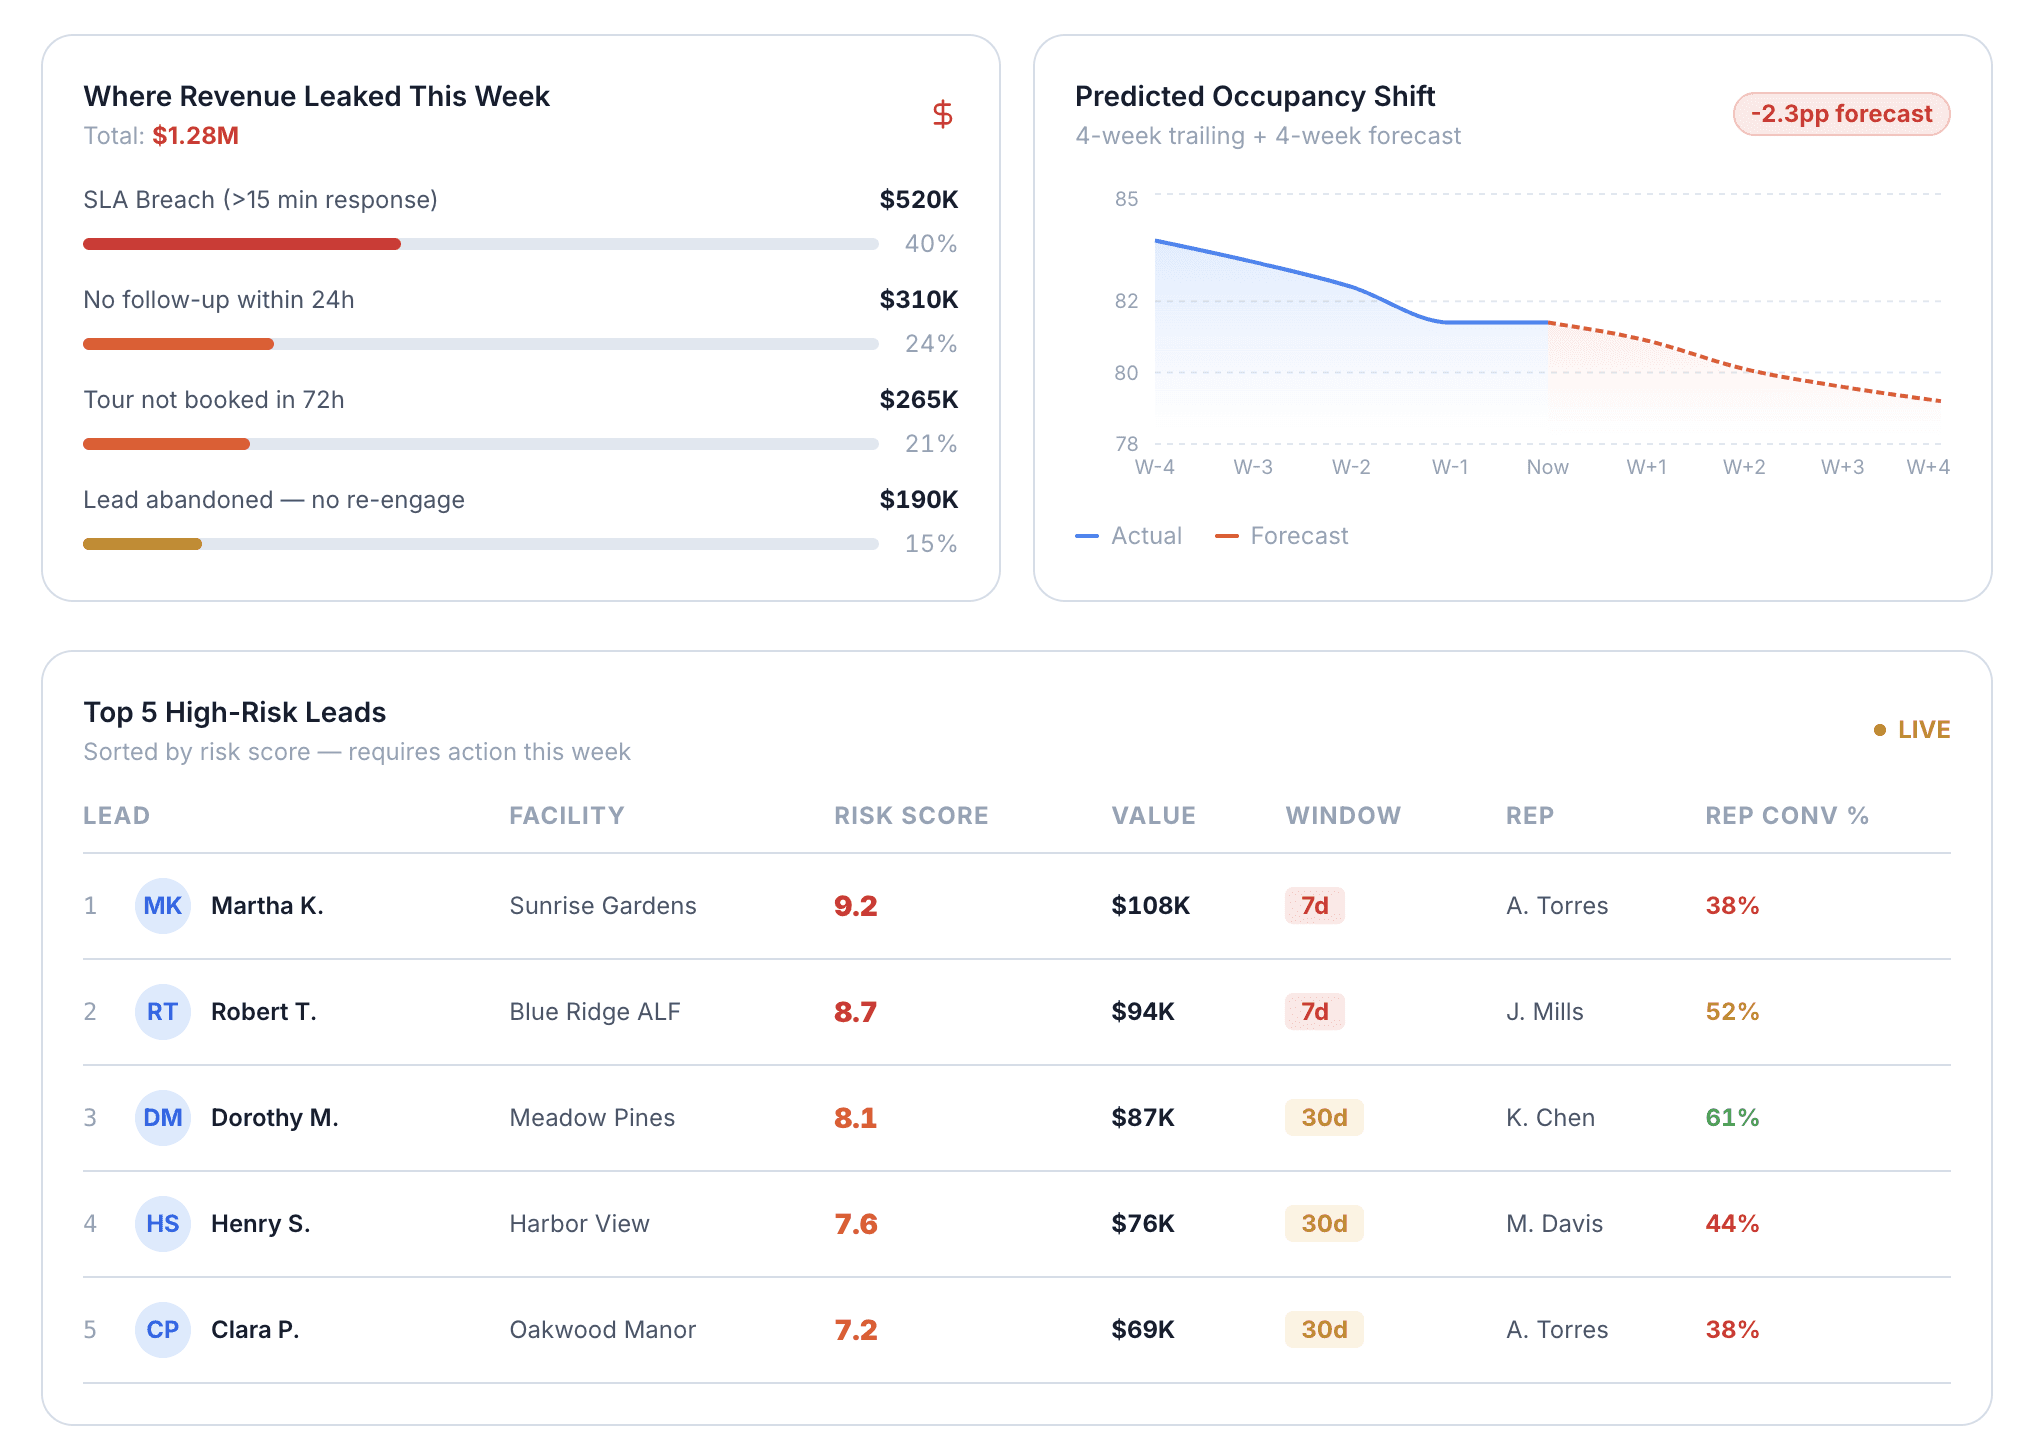This screenshot has width=2022, height=1456.
Task: Click Clara P.'s CP avatar circle
Action: pyautogui.click(x=162, y=1330)
